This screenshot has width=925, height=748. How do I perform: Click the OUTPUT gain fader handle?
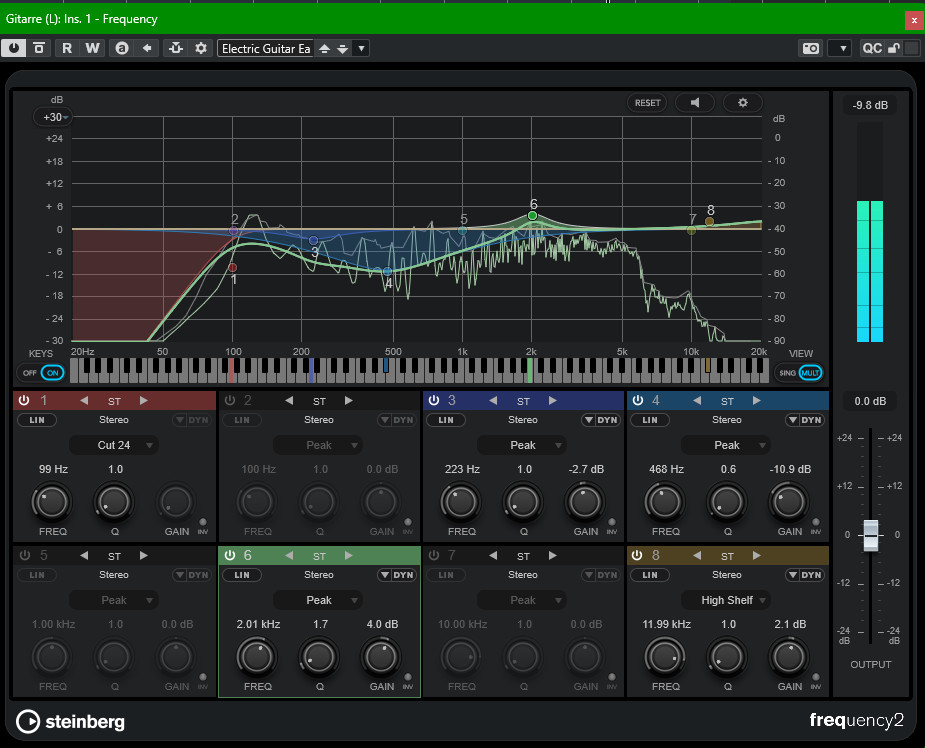[x=870, y=534]
